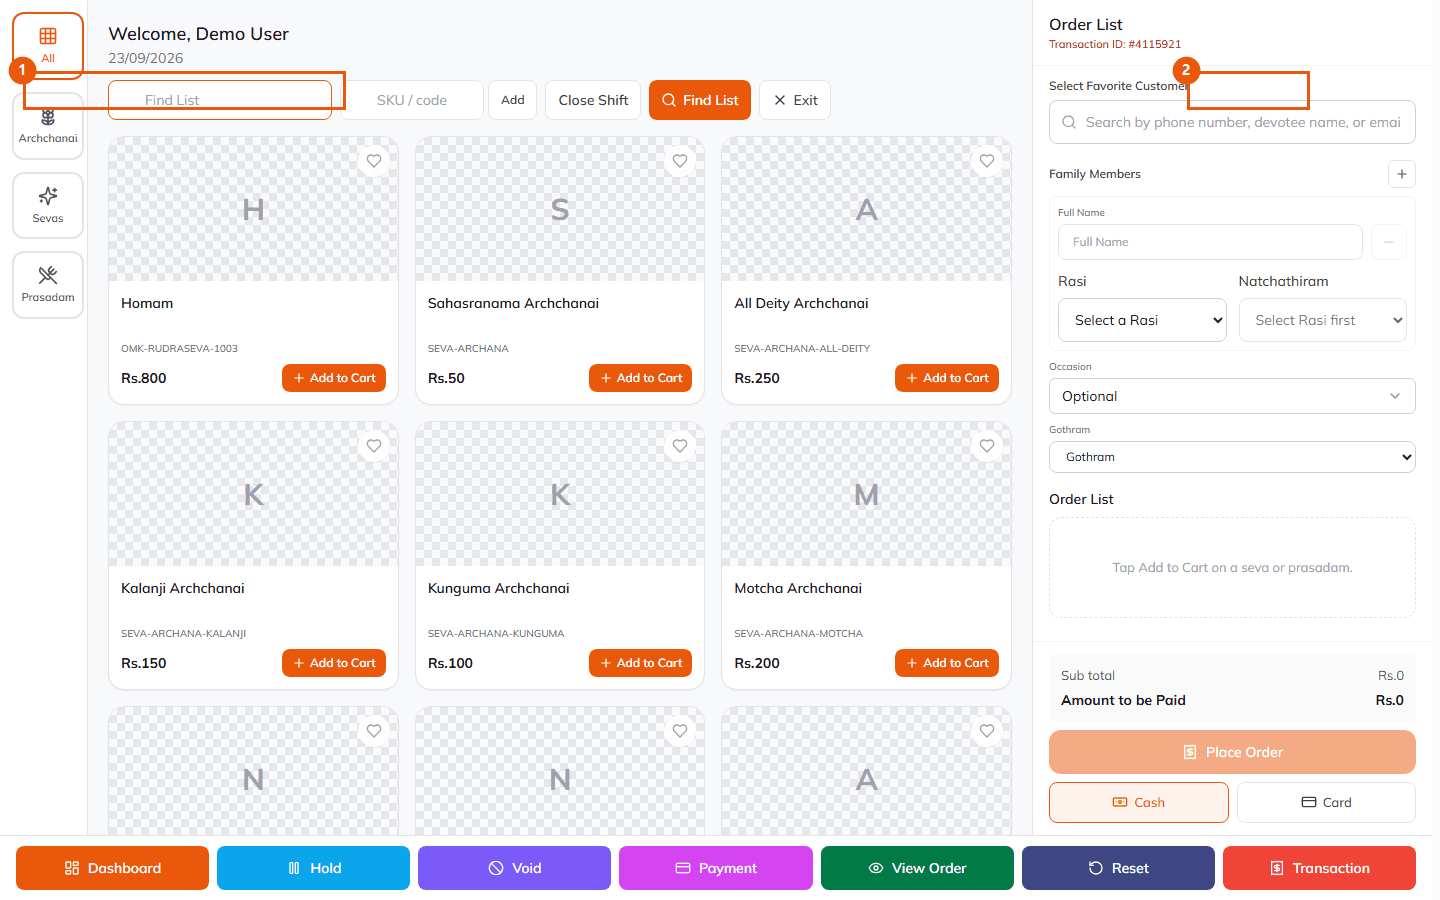The image size is (1440, 900).
Task: Focus the SKU / code input field
Action: pyautogui.click(x=412, y=100)
